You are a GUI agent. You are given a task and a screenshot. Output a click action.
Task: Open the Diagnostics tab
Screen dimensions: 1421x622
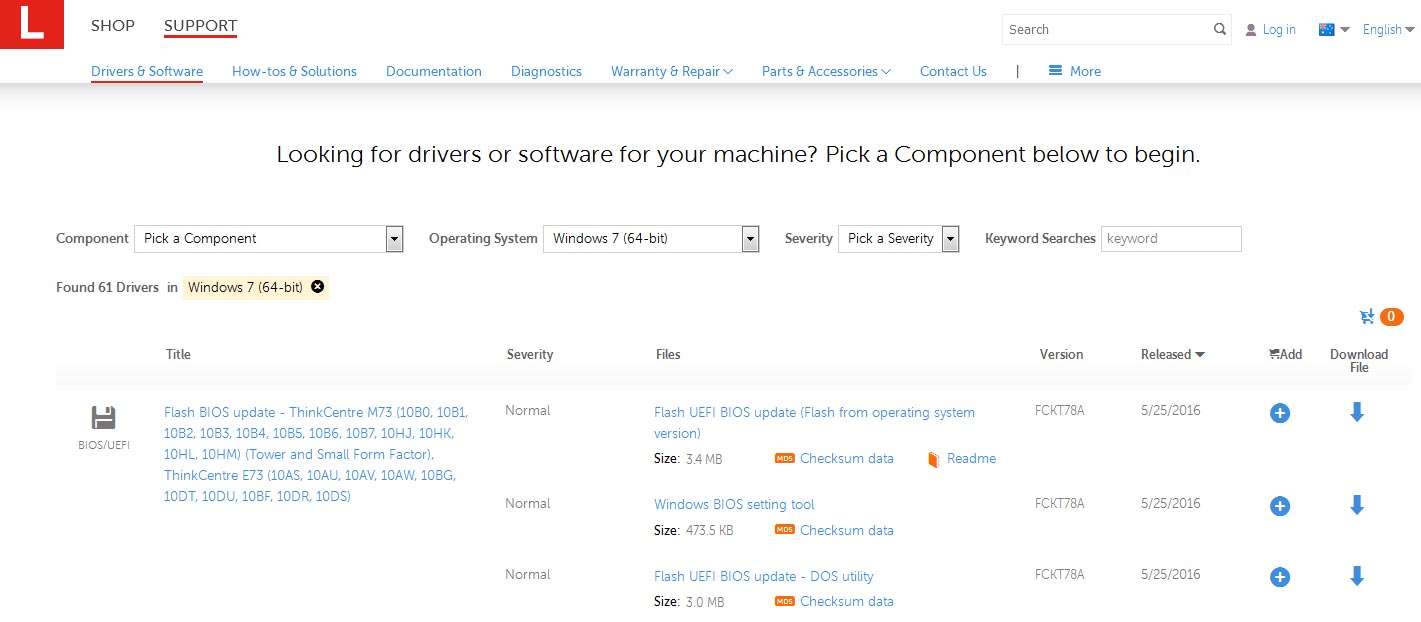tap(546, 71)
